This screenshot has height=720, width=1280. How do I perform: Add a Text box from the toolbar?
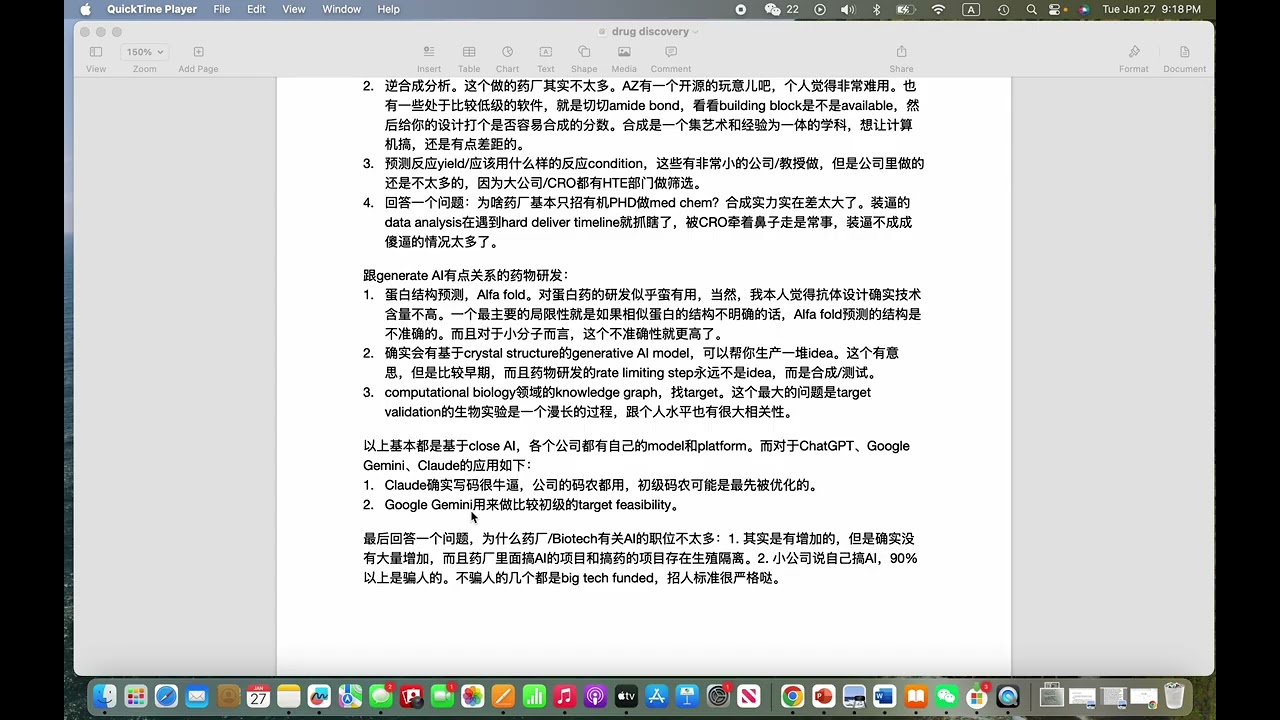coord(546,59)
